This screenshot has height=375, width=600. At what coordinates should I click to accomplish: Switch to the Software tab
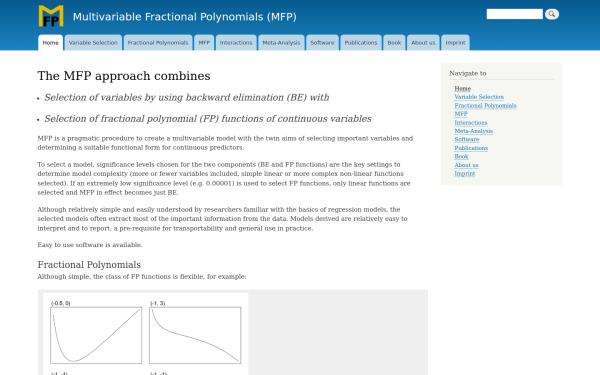[x=322, y=42]
